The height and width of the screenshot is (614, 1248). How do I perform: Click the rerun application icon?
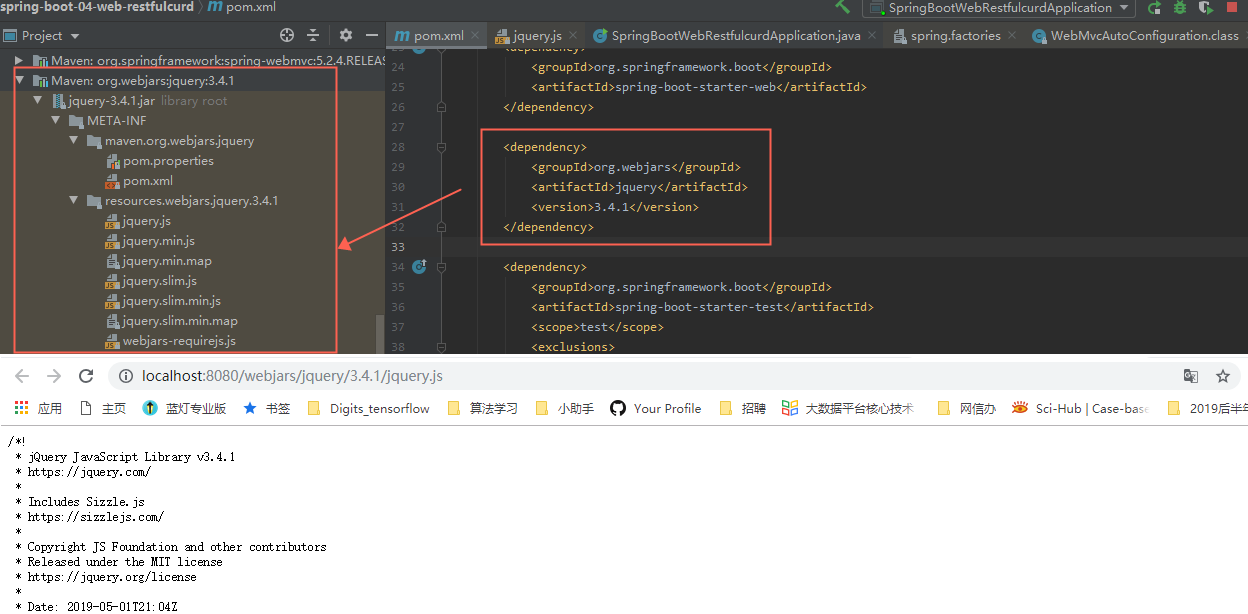[x=1155, y=8]
